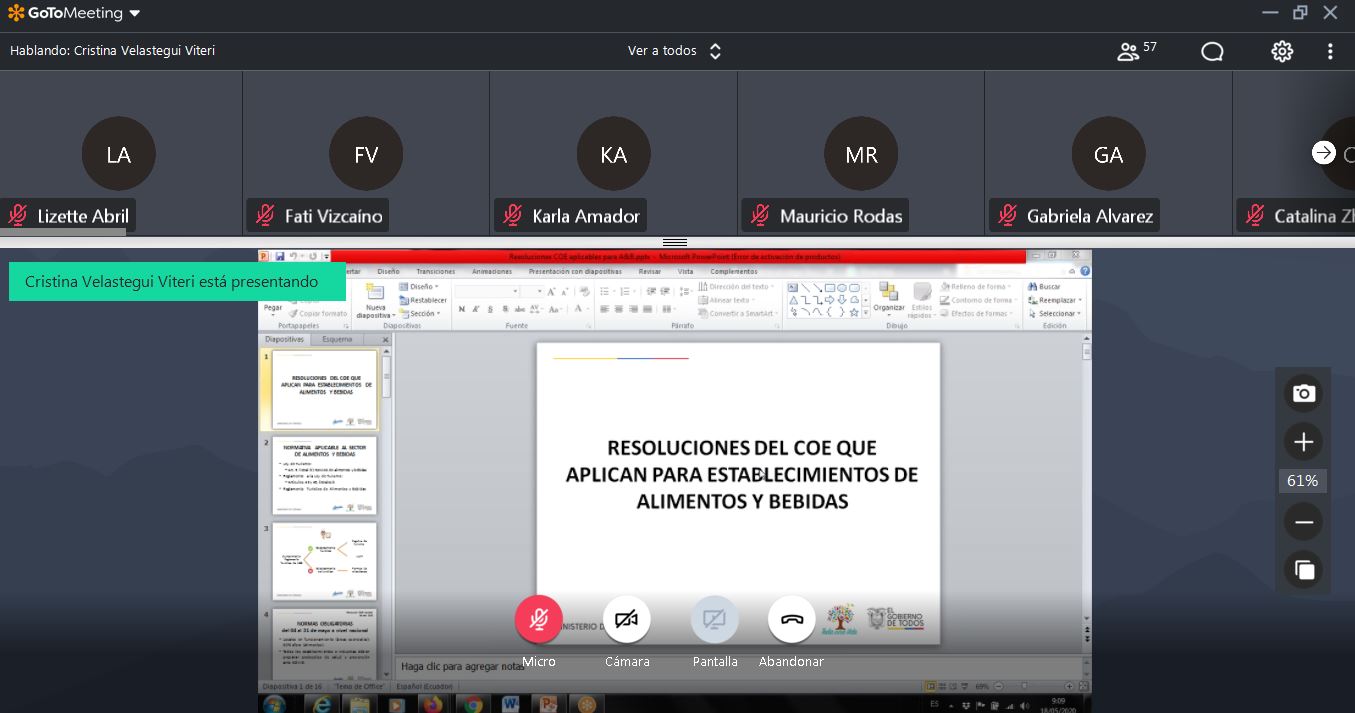Leave meeting with Abandonar button
The width and height of the screenshot is (1355, 713).
pos(792,620)
